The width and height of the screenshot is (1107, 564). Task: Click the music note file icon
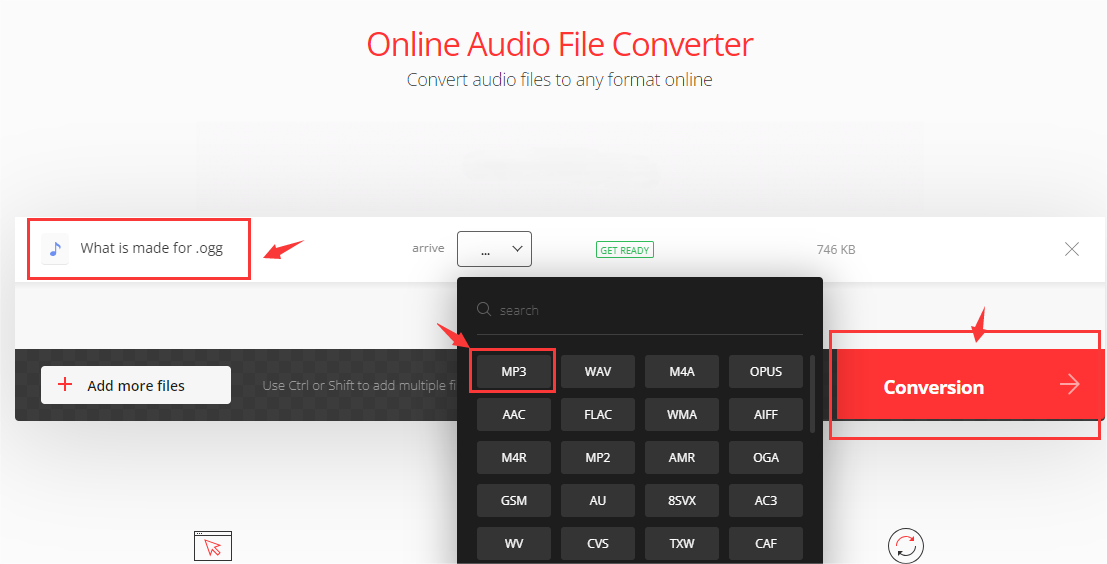point(55,249)
